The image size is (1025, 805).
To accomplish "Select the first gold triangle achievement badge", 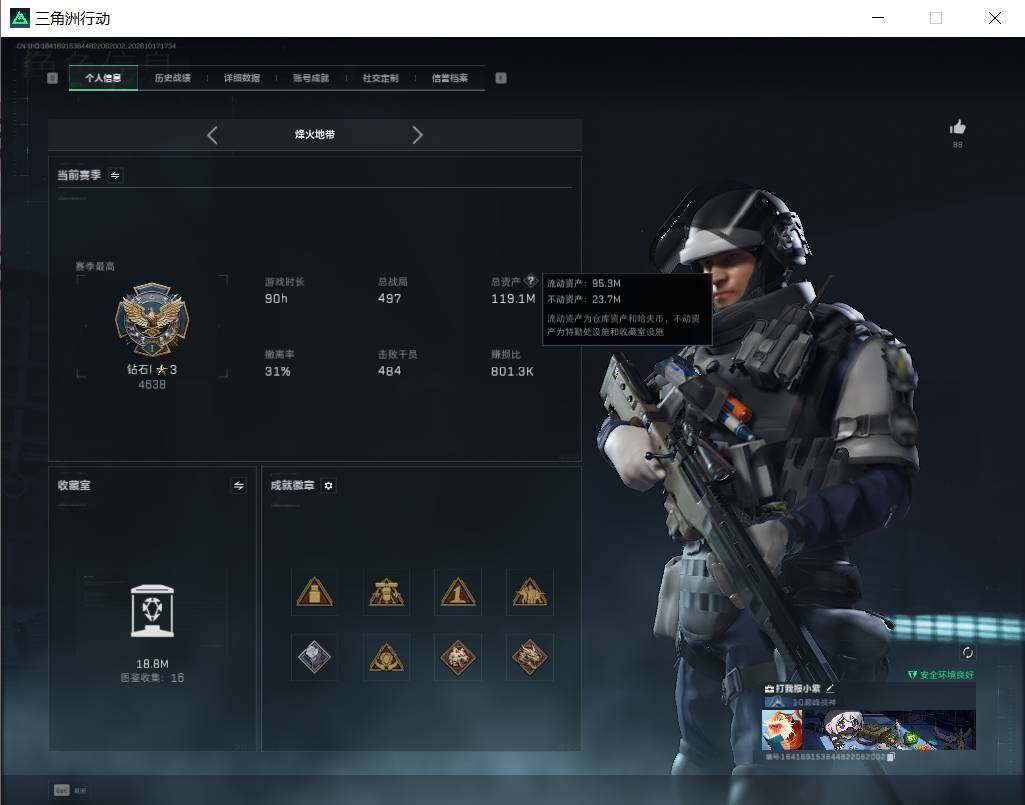I will 314,592.
